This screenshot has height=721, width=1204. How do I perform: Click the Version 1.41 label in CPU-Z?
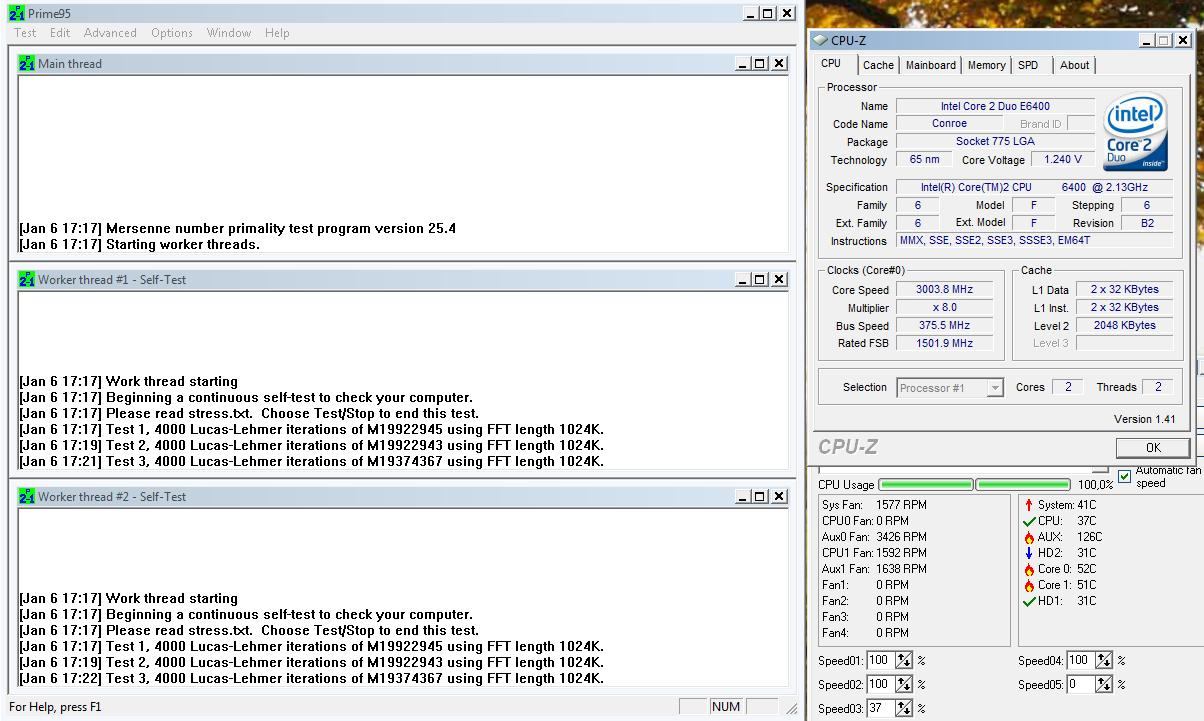pos(1144,419)
